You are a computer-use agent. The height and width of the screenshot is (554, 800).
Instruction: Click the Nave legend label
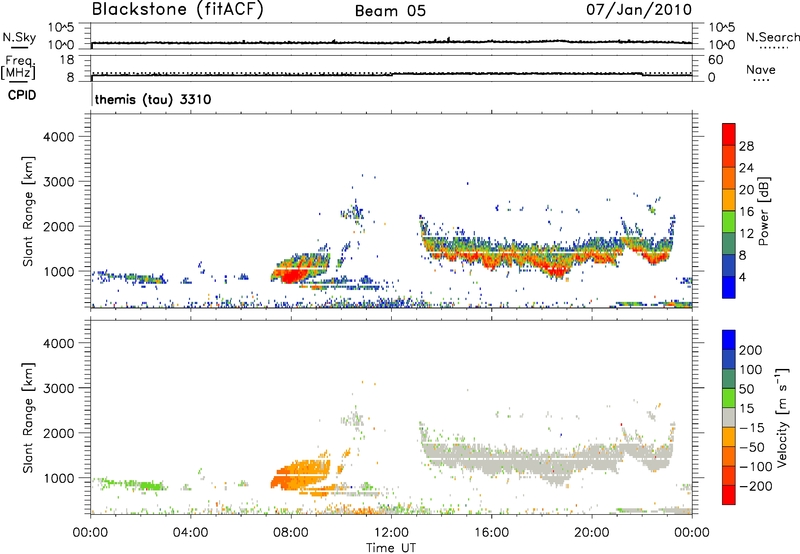761,69
